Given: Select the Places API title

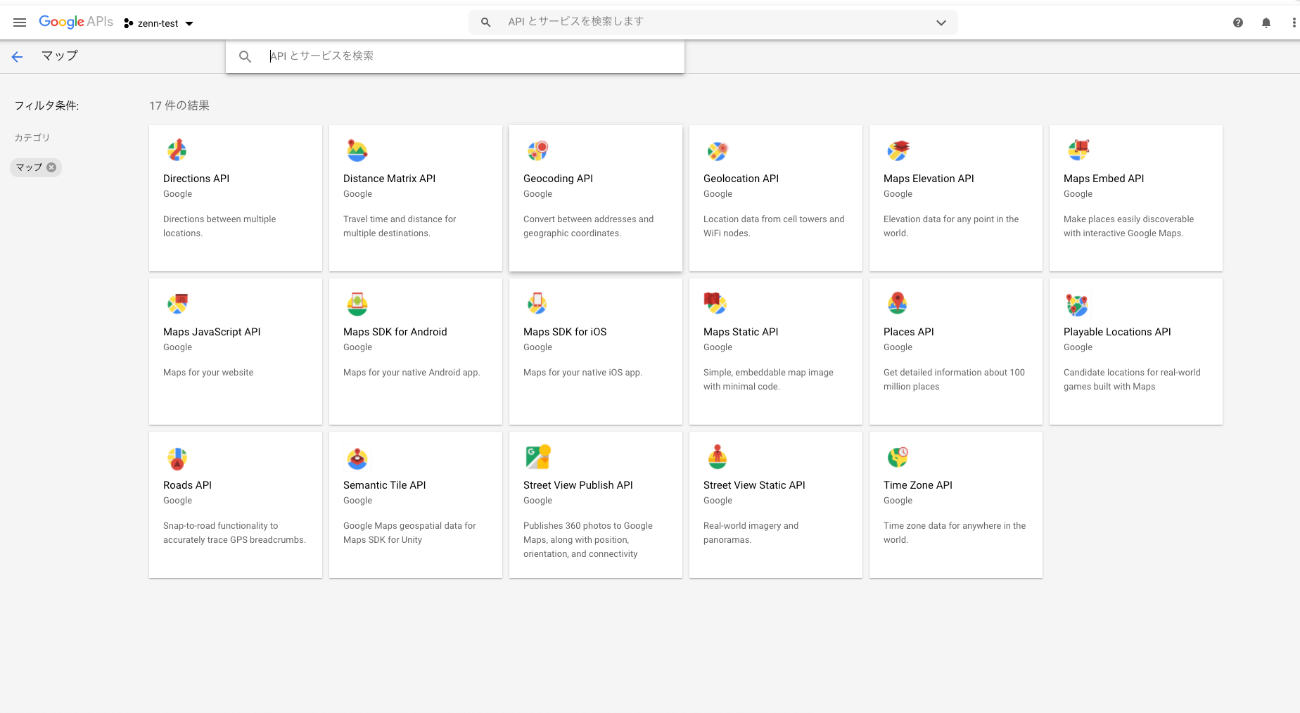Looking at the screenshot, I should [908, 332].
